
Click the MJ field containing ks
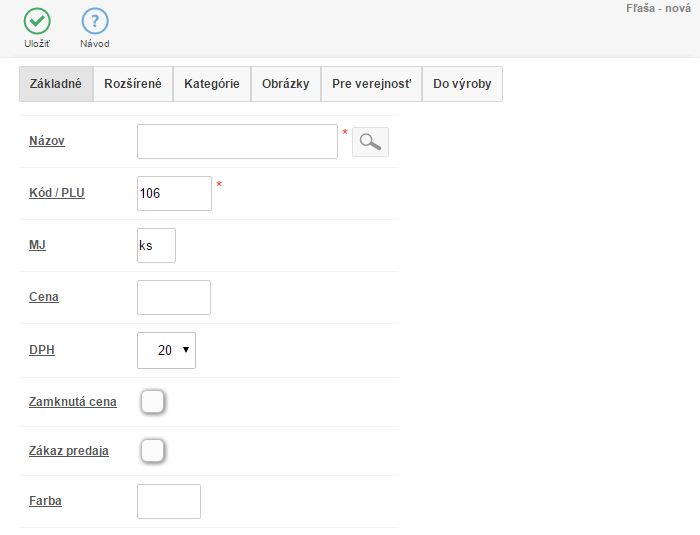(156, 245)
